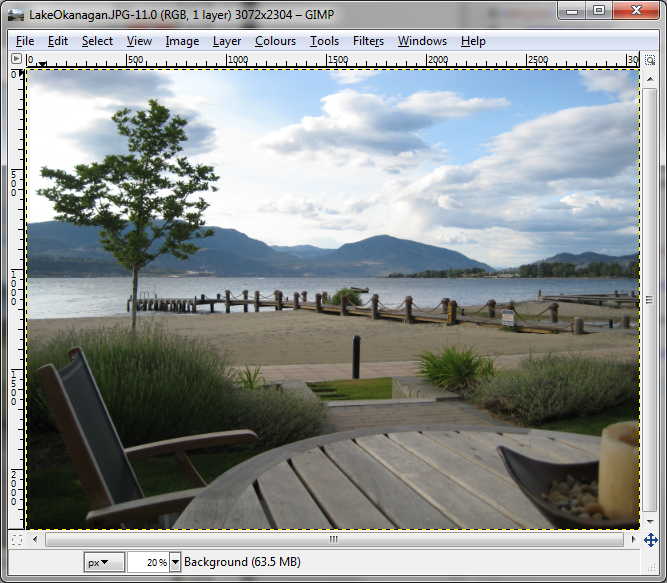Open the View menu
Viewport: 667px width, 583px height.
(x=139, y=41)
